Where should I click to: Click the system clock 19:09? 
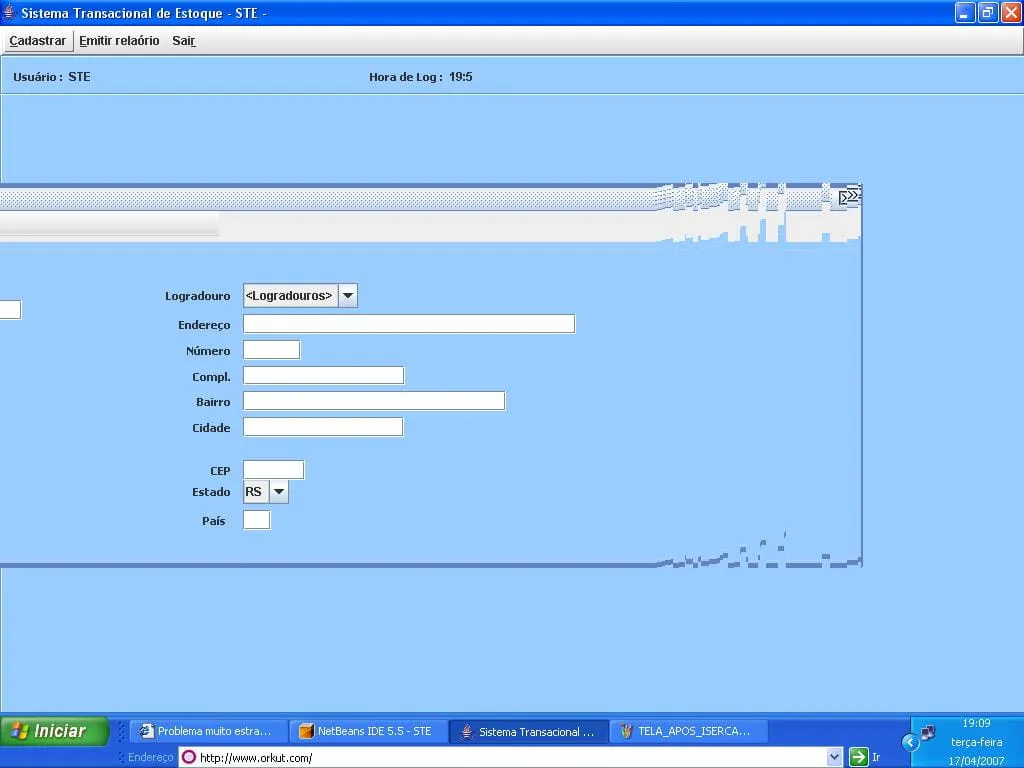tap(976, 724)
